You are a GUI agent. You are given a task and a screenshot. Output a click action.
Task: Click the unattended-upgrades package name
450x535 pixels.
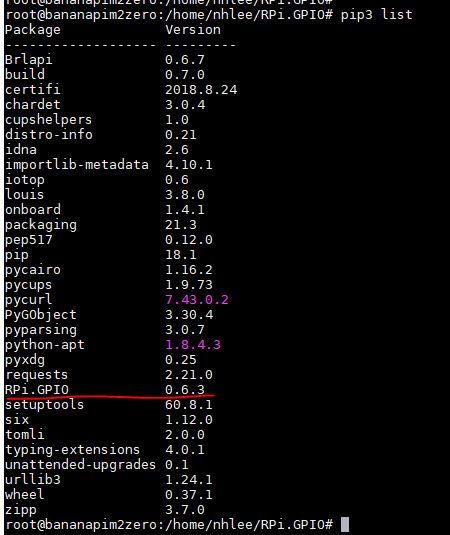[x=81, y=465]
